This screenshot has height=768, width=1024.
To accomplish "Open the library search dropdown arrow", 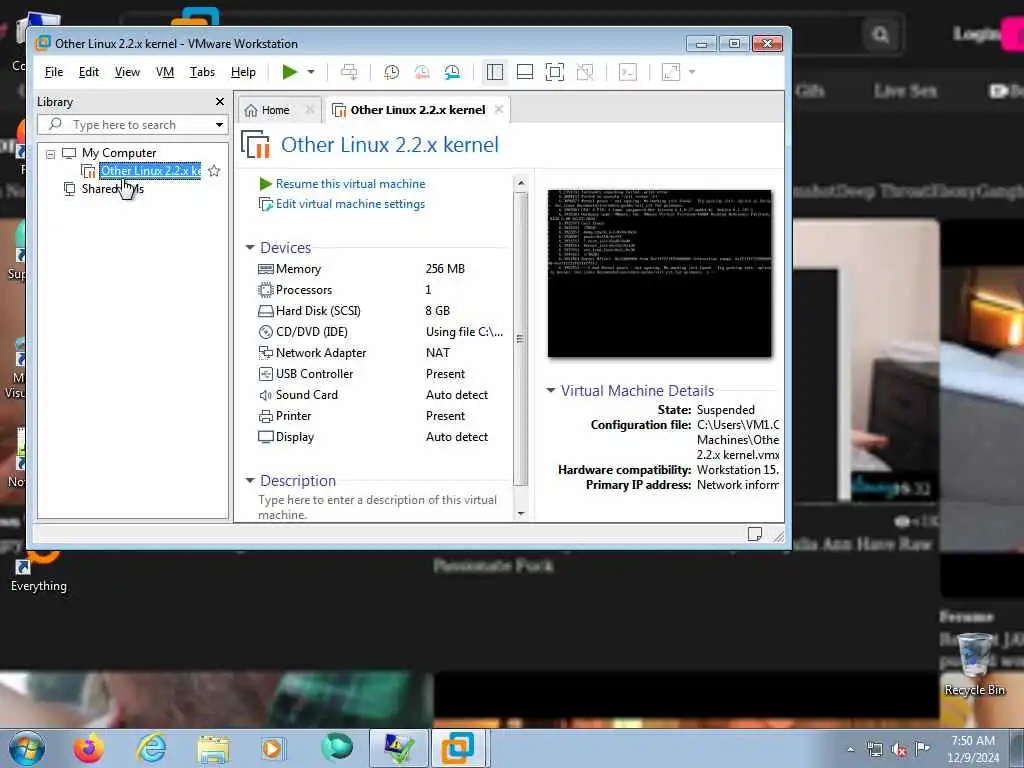I will [219, 125].
